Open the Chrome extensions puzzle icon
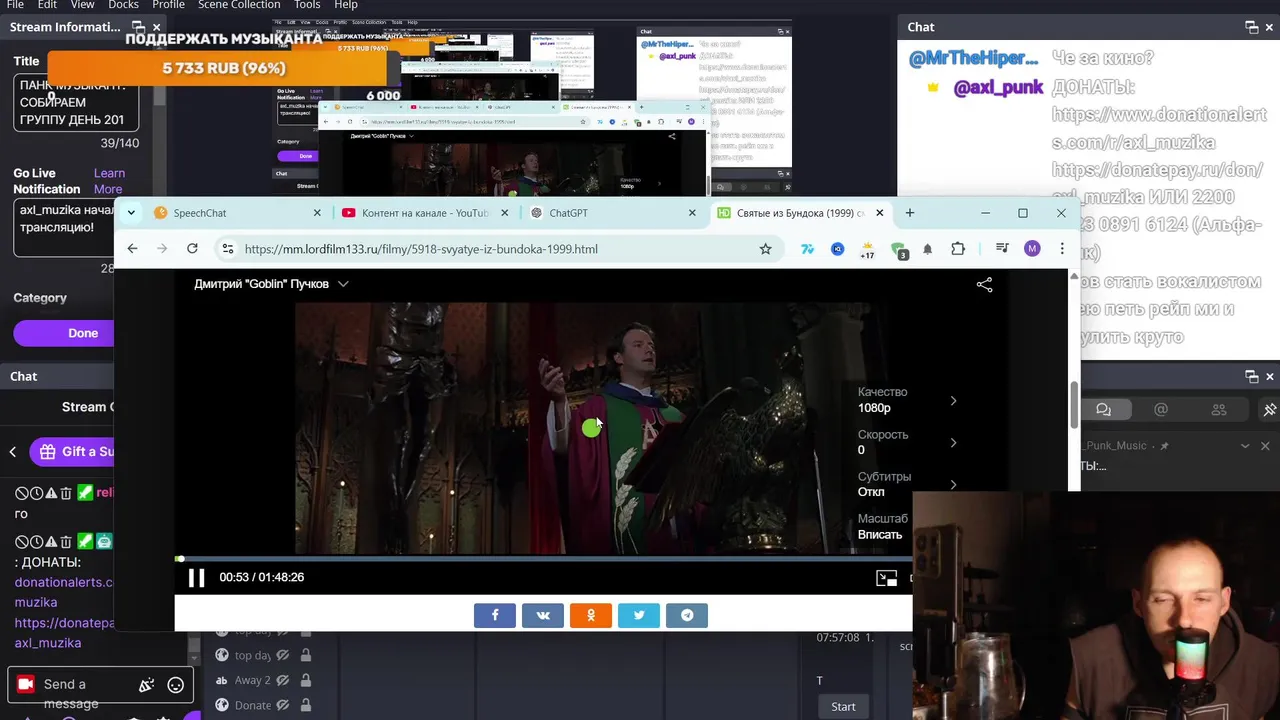This screenshot has height=720, width=1280. [x=958, y=249]
